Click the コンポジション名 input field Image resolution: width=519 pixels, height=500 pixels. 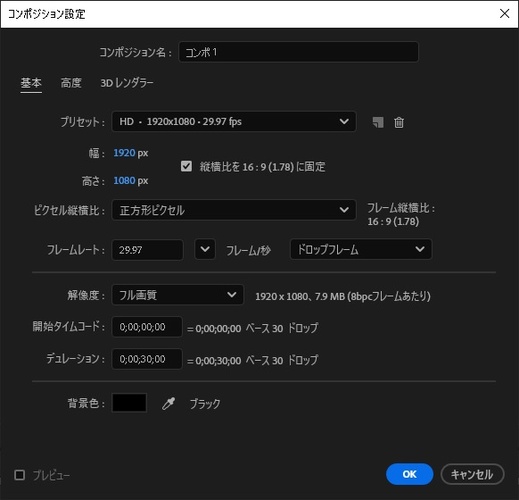coord(298,52)
